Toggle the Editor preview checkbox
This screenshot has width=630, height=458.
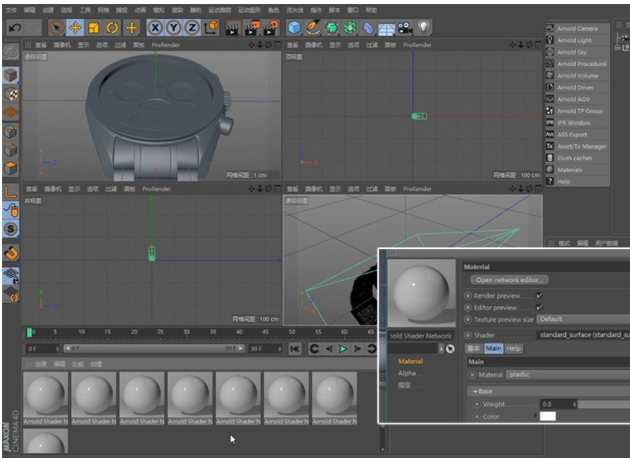pyautogui.click(x=540, y=307)
